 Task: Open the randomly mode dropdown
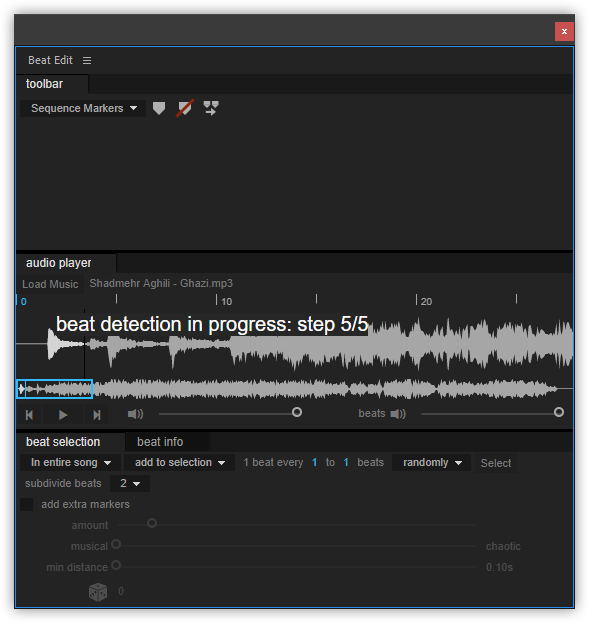click(x=432, y=462)
